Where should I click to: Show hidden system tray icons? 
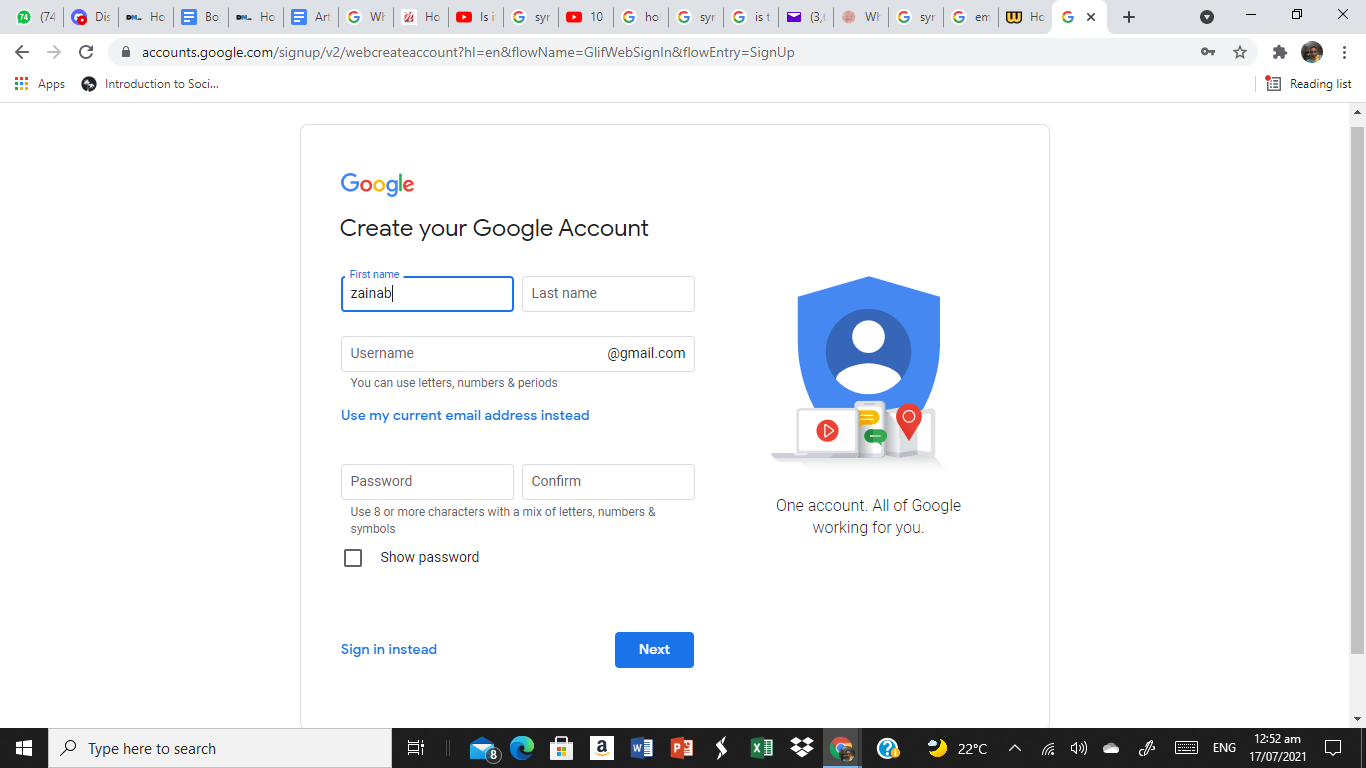[x=1015, y=748]
